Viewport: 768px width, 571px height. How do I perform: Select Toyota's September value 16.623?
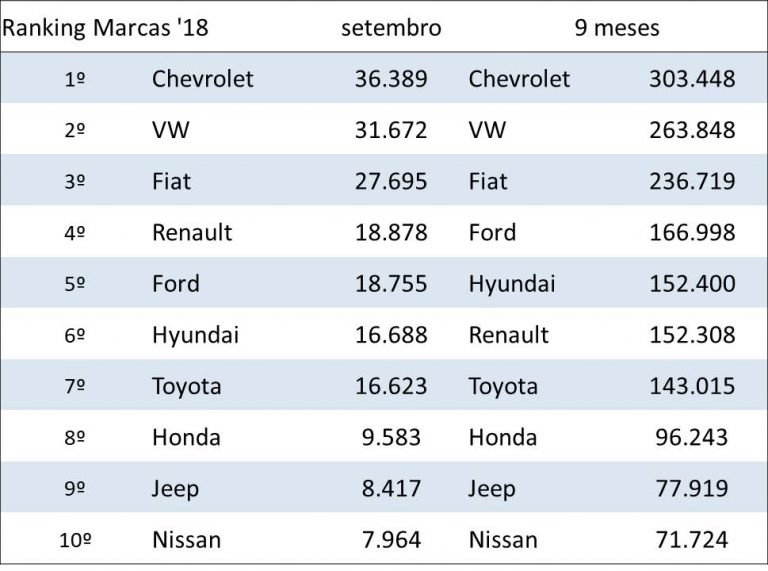[391, 386]
